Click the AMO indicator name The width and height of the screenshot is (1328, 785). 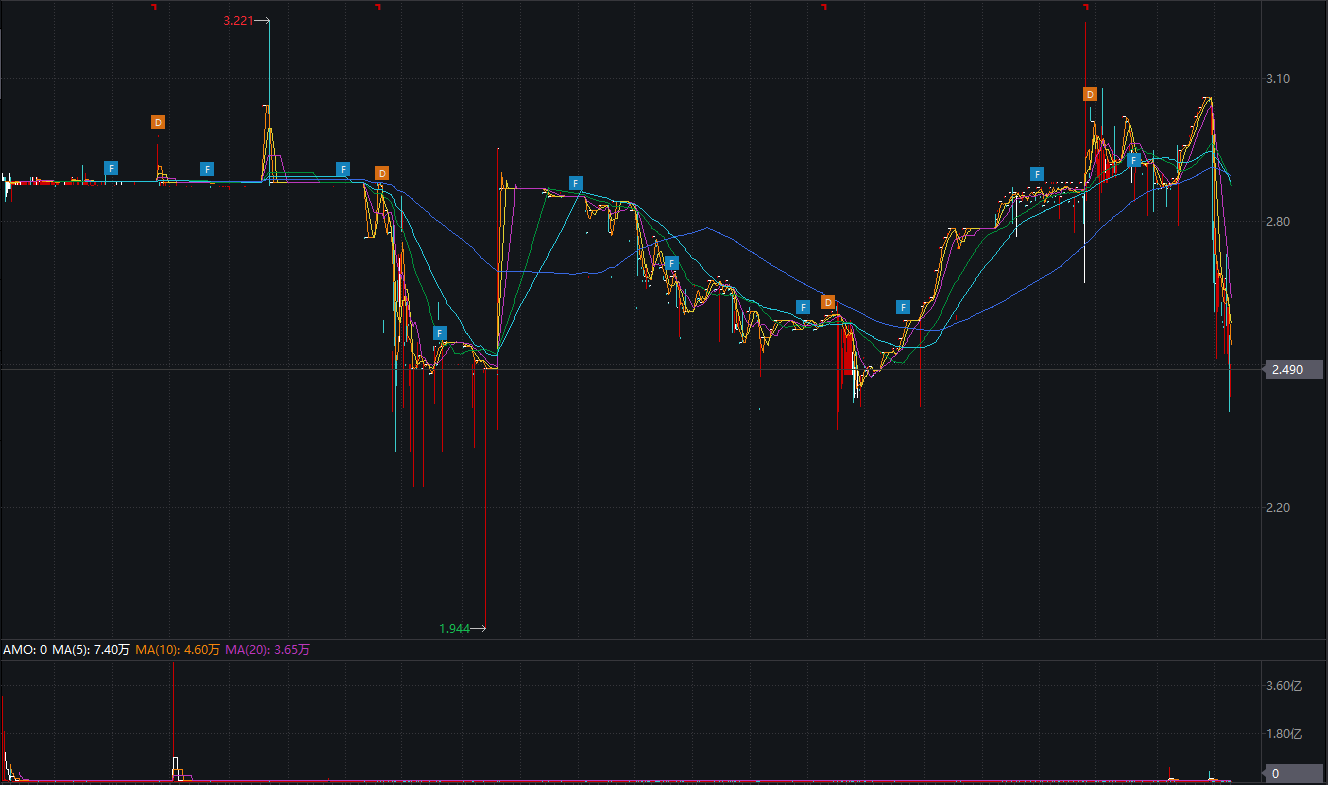point(19,650)
